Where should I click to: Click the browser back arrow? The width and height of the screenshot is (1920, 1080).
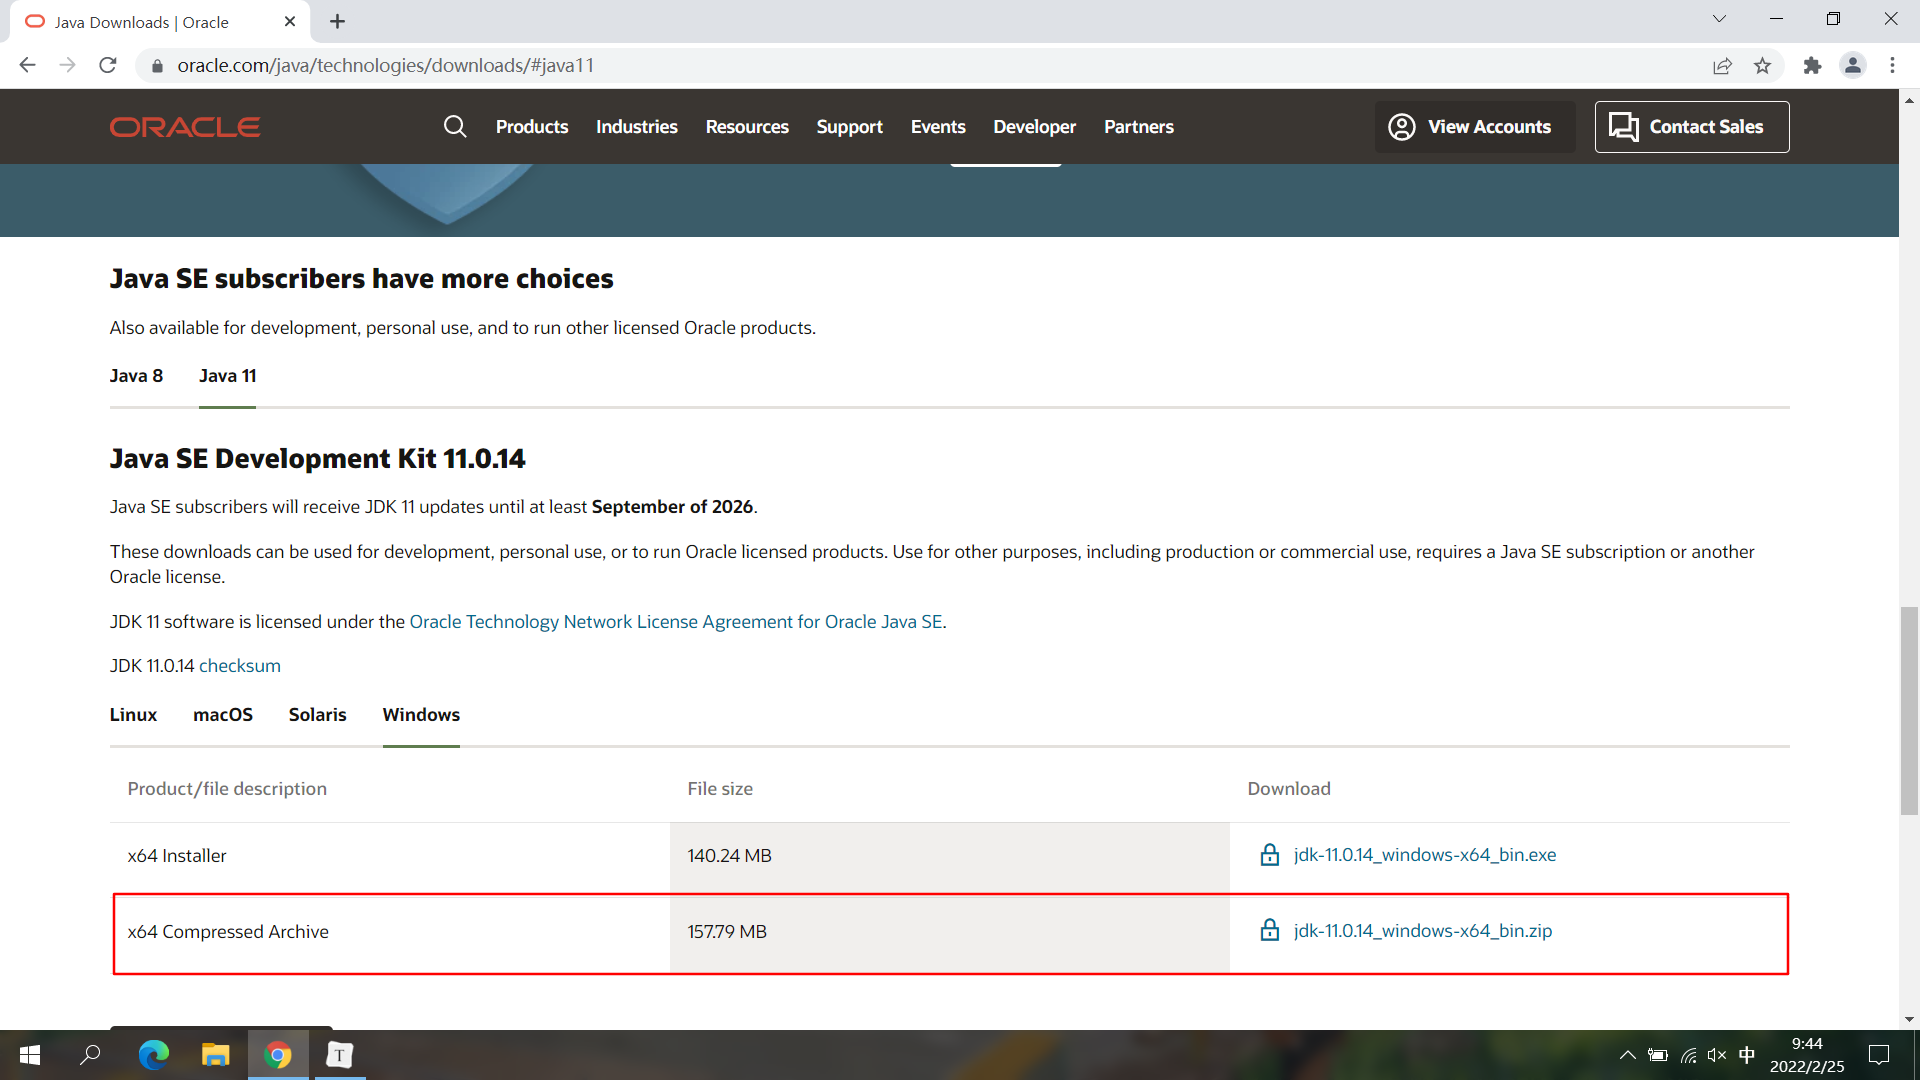point(27,65)
